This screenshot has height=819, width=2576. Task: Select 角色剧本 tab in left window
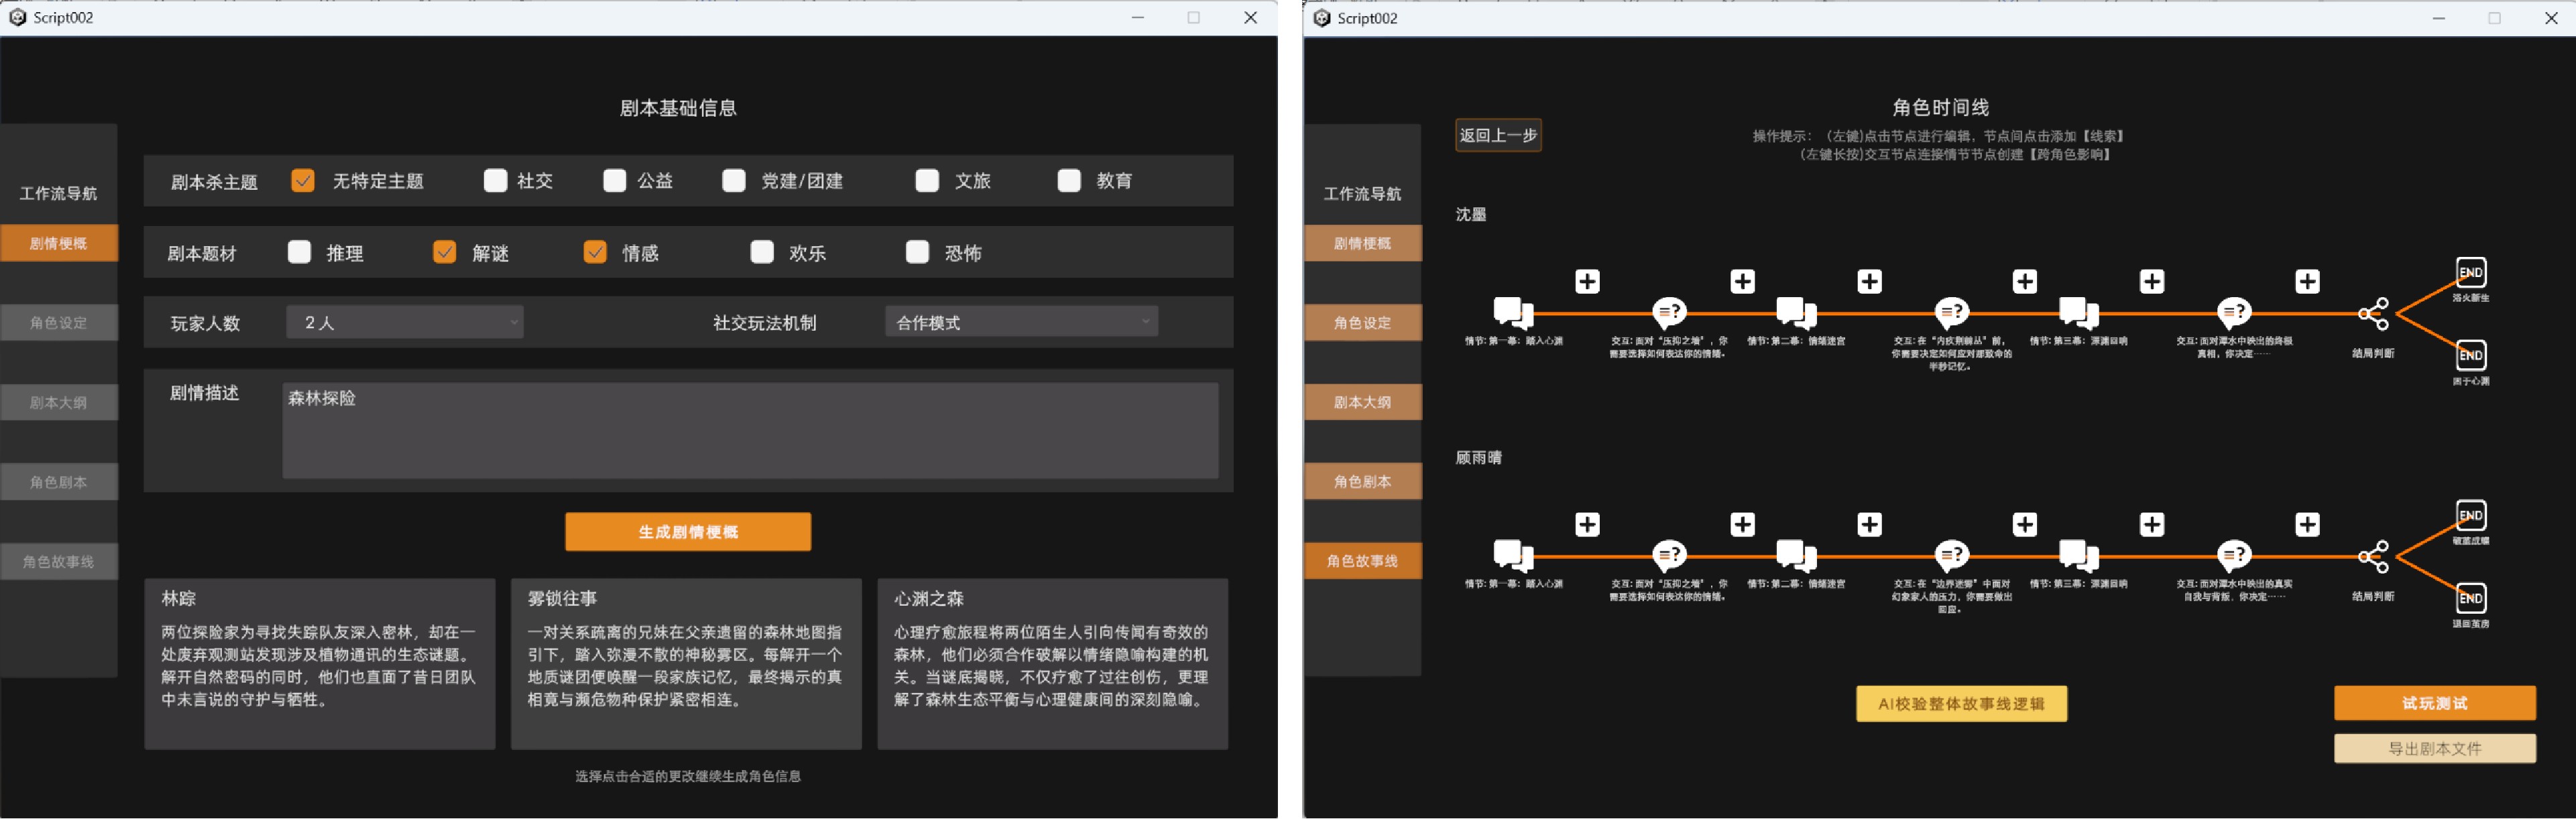tap(59, 482)
